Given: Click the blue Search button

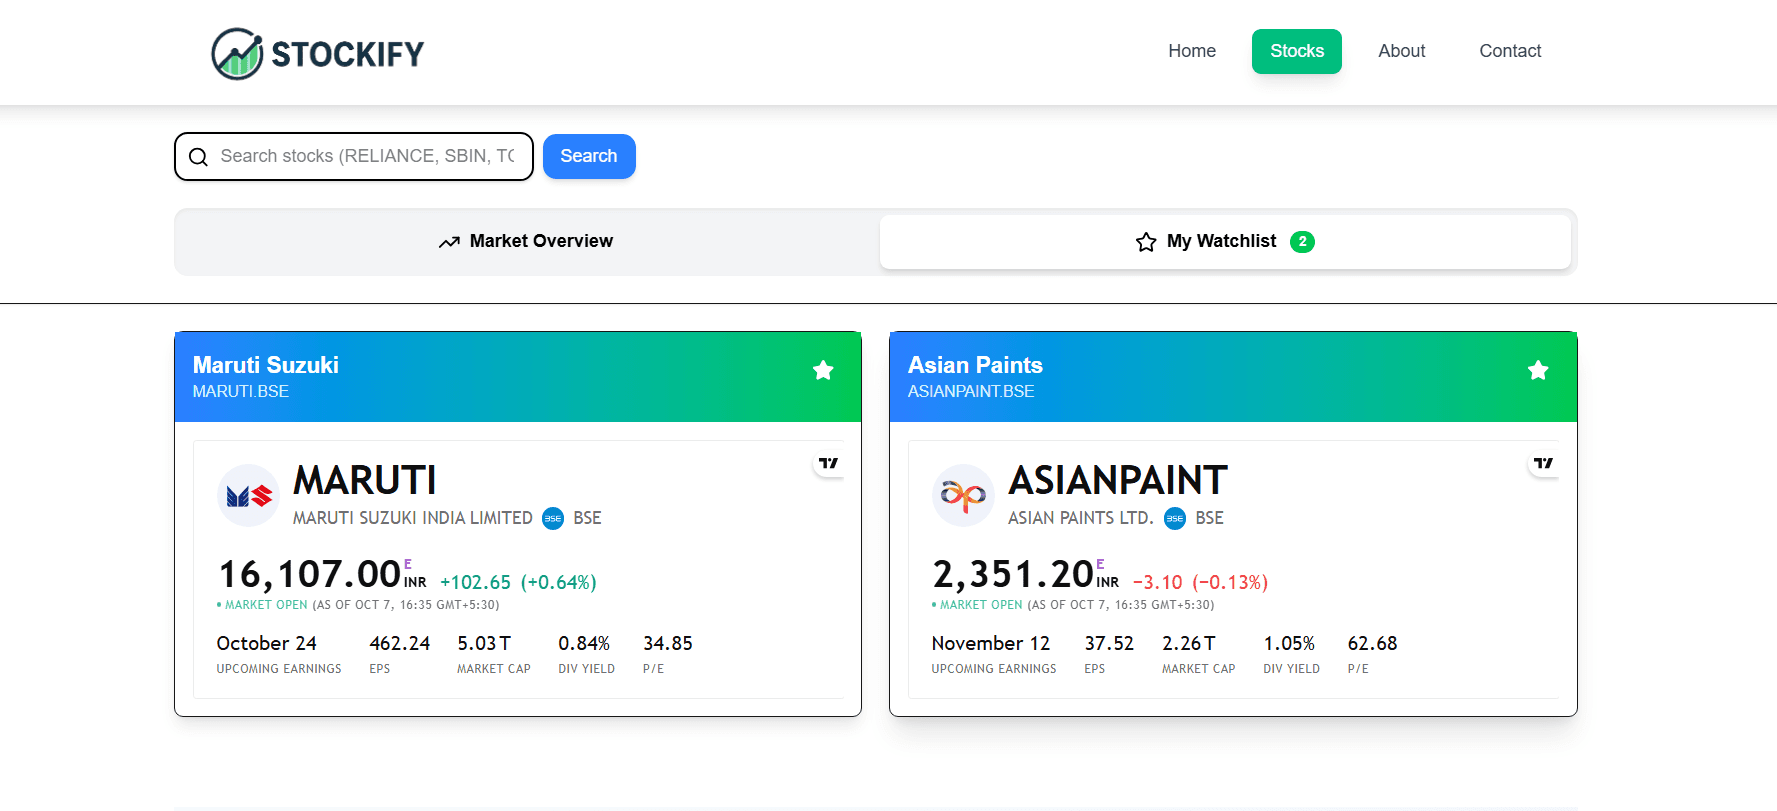Looking at the screenshot, I should (589, 156).
